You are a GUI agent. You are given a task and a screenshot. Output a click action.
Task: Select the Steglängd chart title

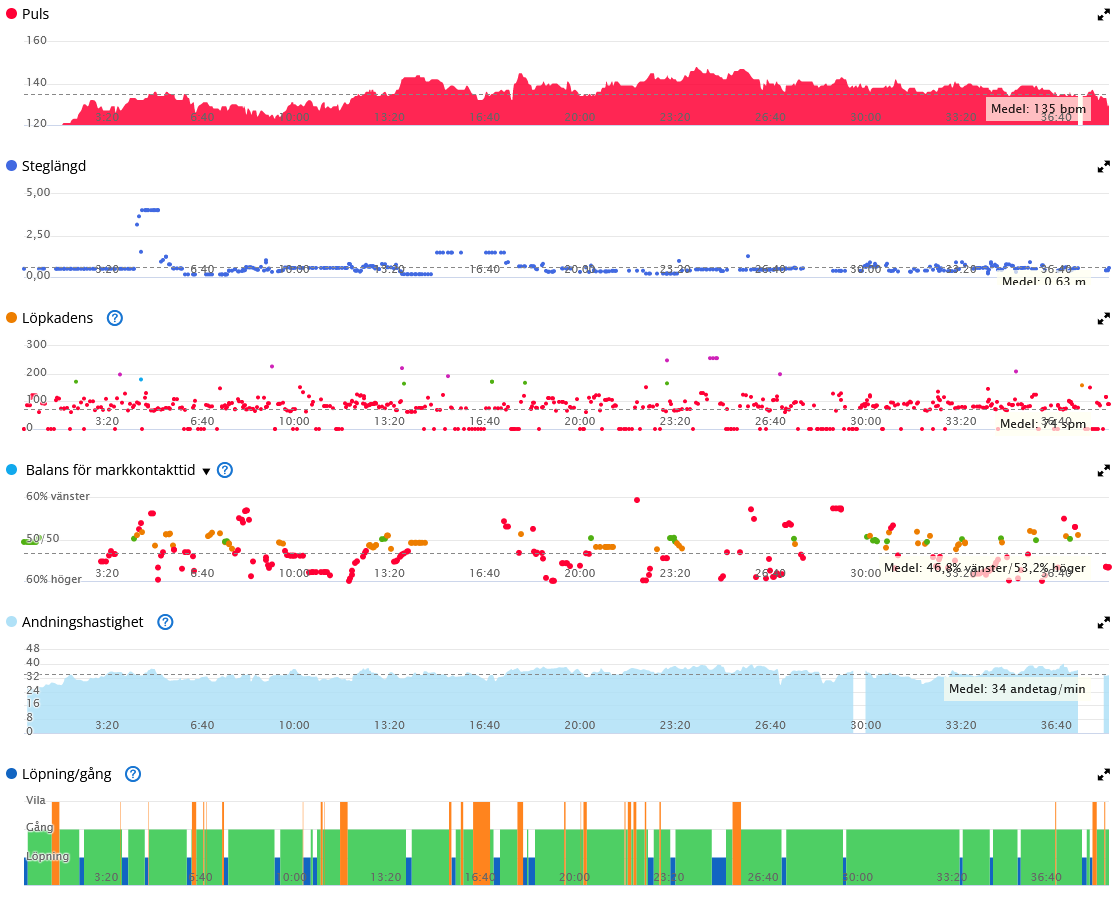coord(54,166)
